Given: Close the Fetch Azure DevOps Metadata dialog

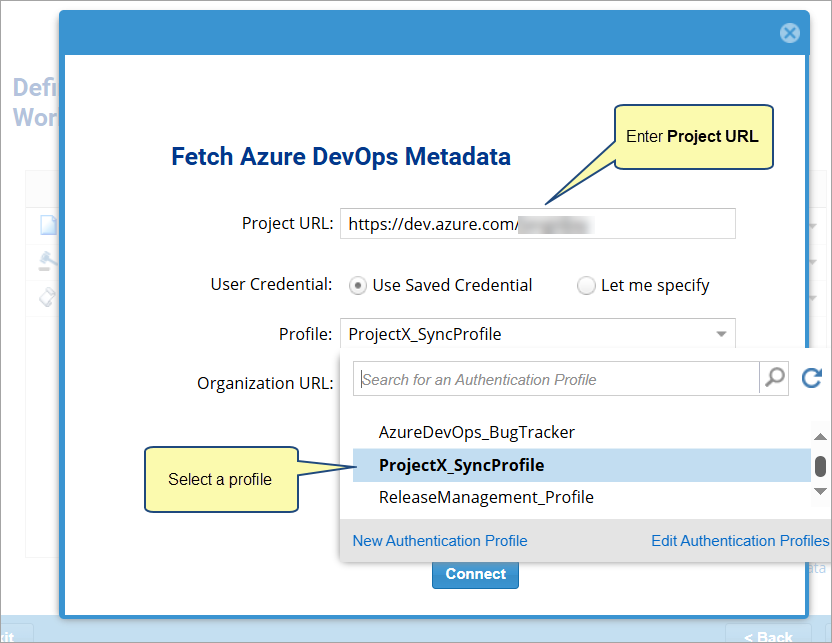Looking at the screenshot, I should click(x=790, y=33).
